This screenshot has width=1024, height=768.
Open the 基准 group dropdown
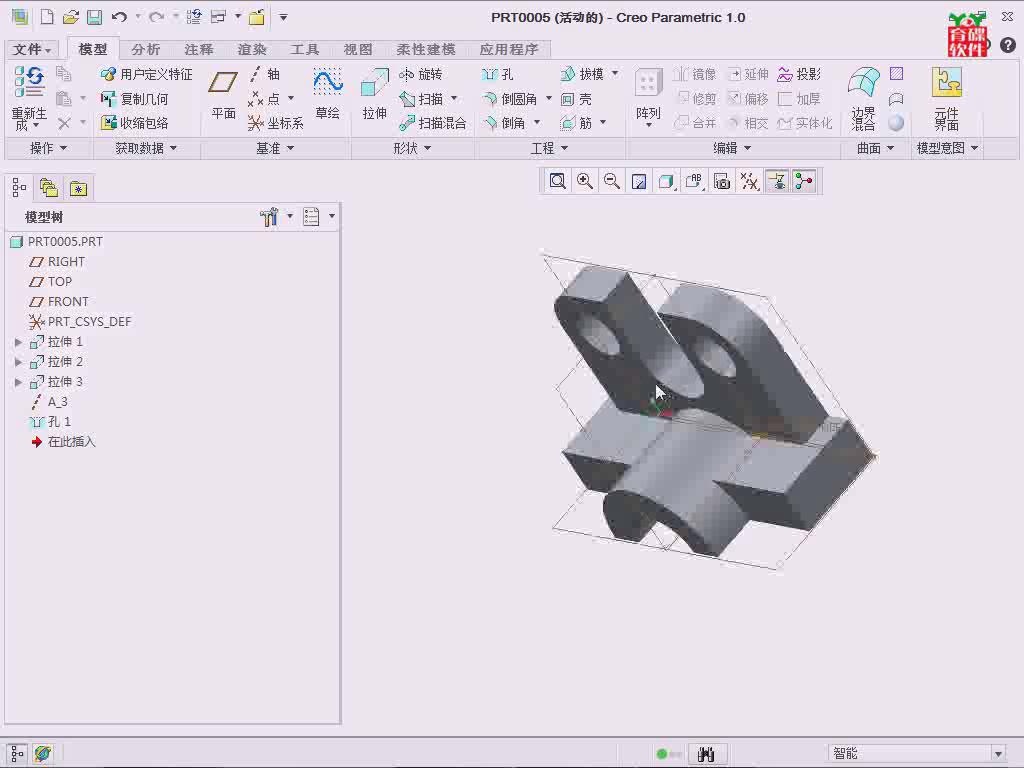275,148
